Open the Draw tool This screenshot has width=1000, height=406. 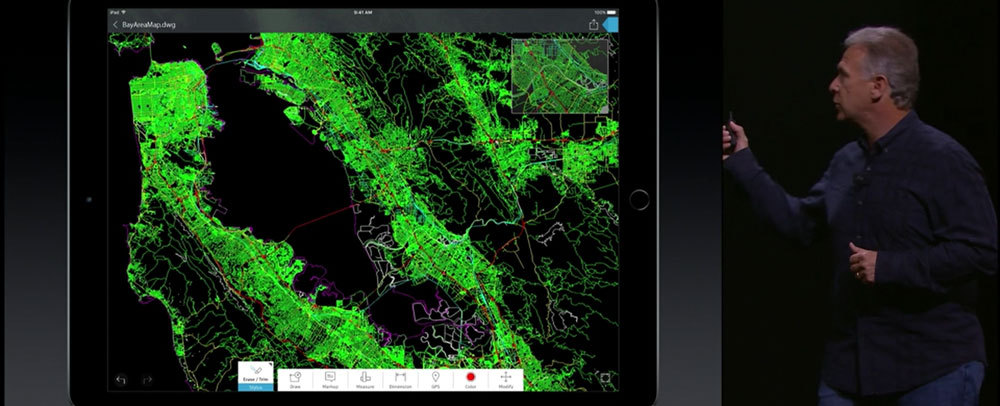(295, 380)
